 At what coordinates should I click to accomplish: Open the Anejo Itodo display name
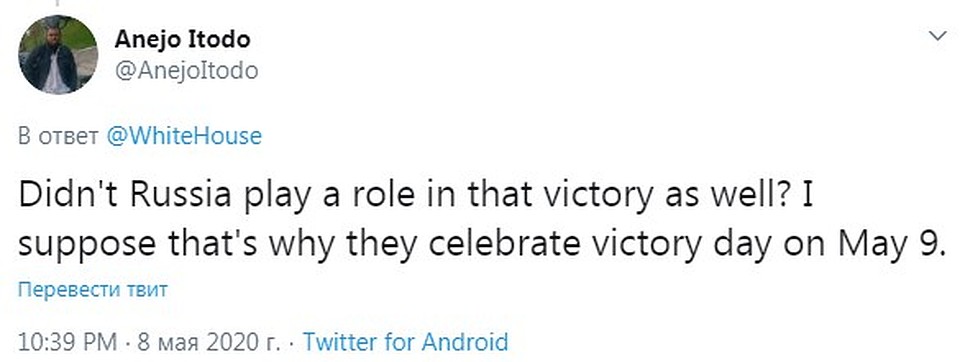click(182, 40)
